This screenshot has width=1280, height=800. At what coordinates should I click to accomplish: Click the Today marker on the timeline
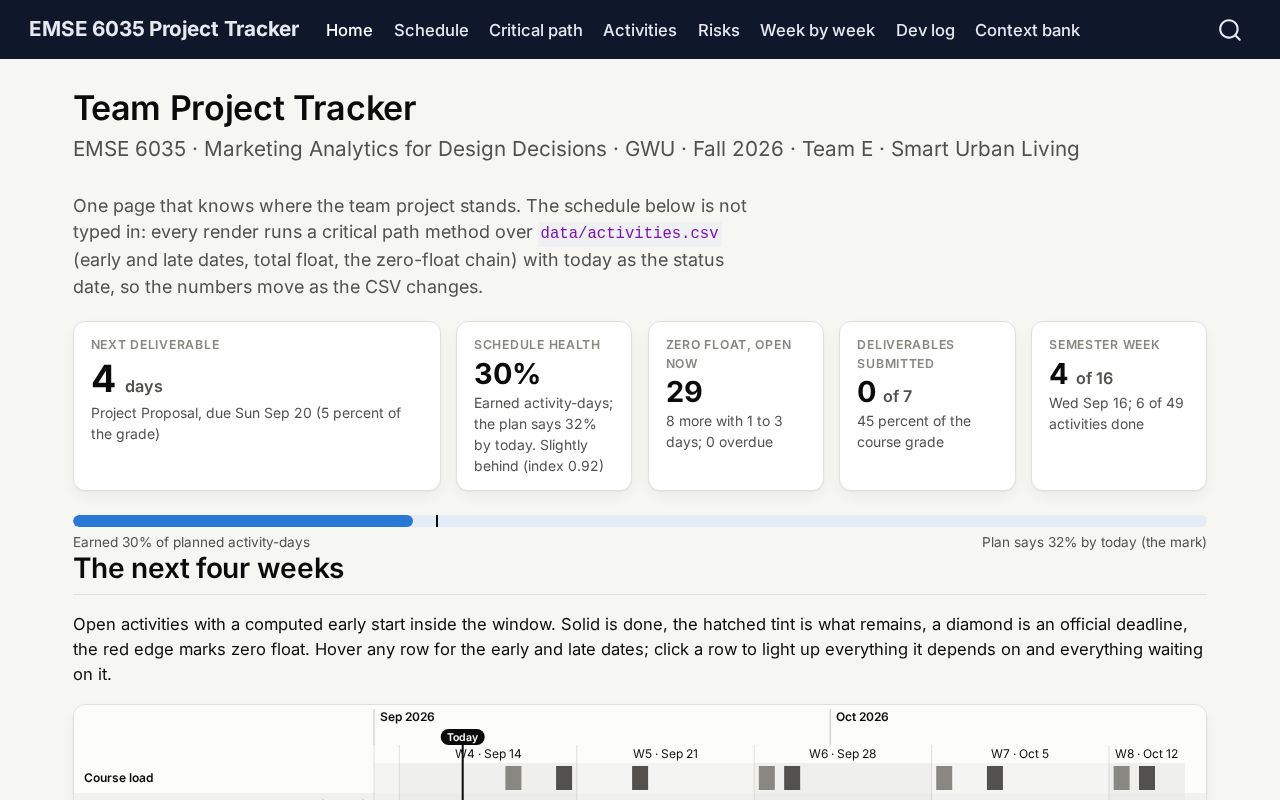(x=462, y=737)
